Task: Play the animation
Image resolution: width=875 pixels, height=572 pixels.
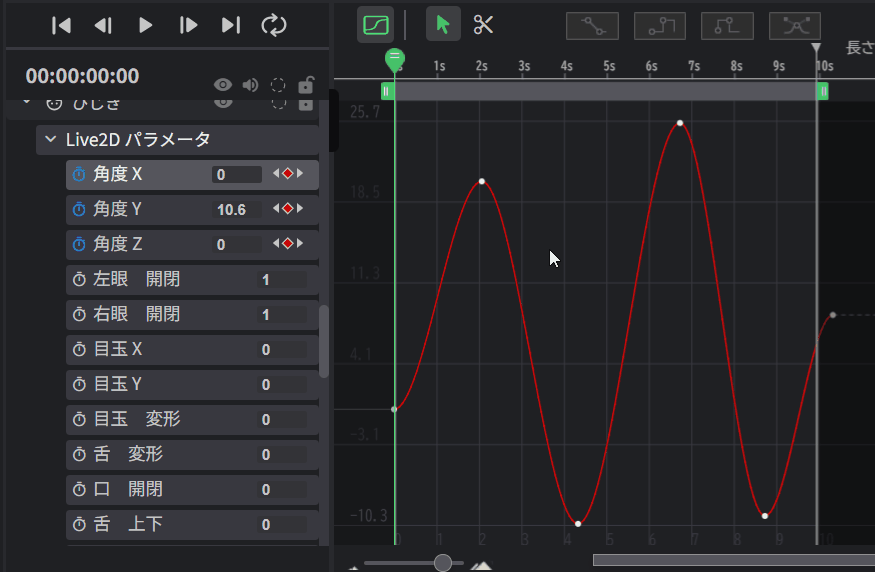Action: [x=146, y=25]
